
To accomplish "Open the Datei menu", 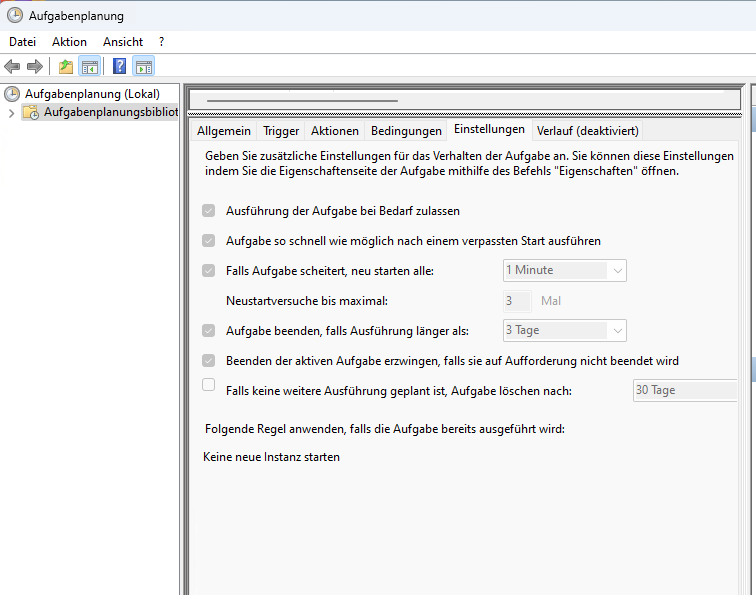I will (22, 42).
